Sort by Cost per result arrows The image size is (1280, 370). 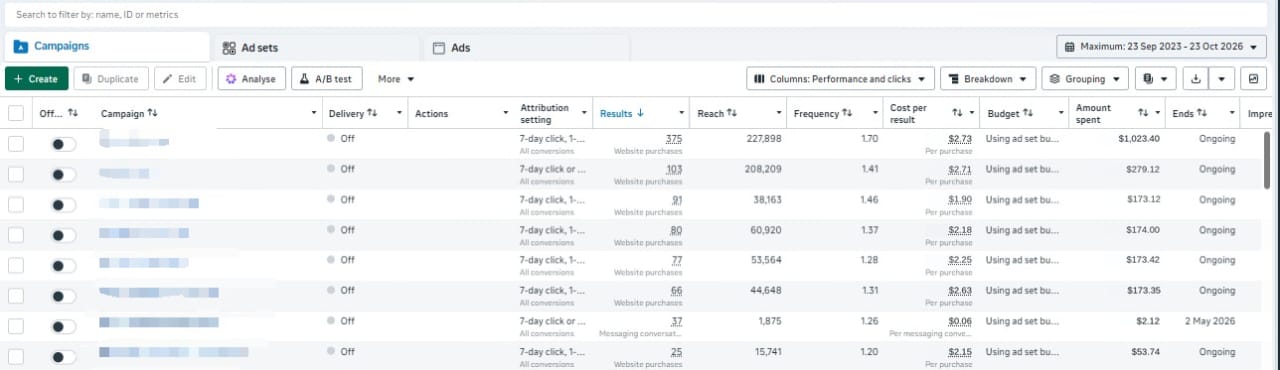tap(957, 114)
